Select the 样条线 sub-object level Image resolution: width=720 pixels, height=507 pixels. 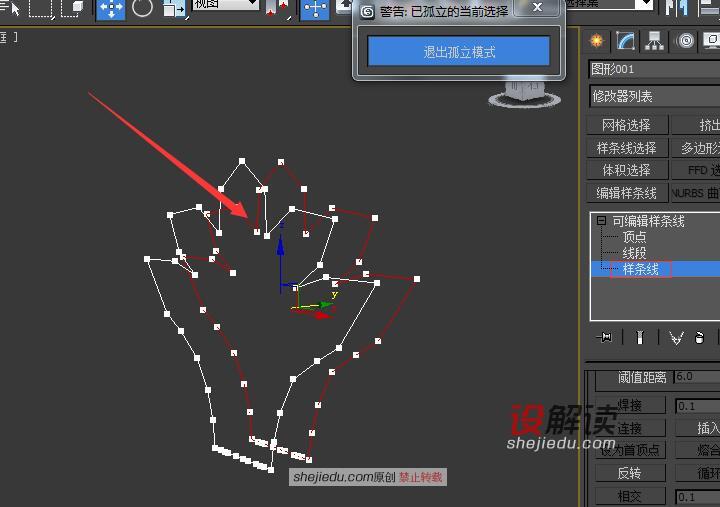tap(640, 269)
